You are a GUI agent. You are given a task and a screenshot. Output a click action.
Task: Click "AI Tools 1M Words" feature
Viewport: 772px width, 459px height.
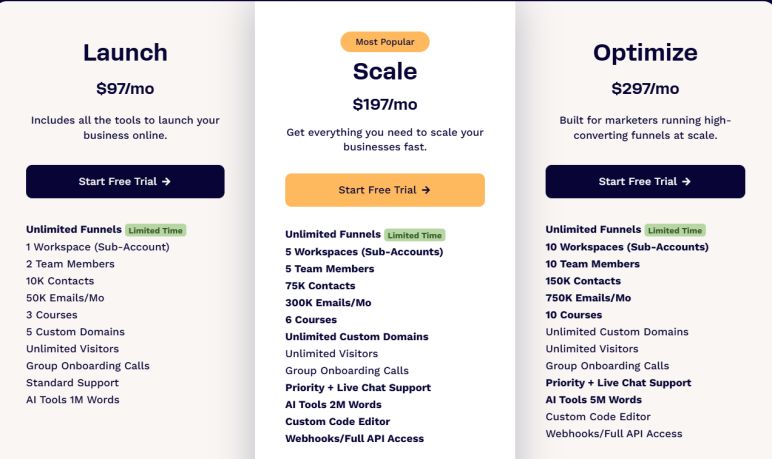tap(73, 400)
